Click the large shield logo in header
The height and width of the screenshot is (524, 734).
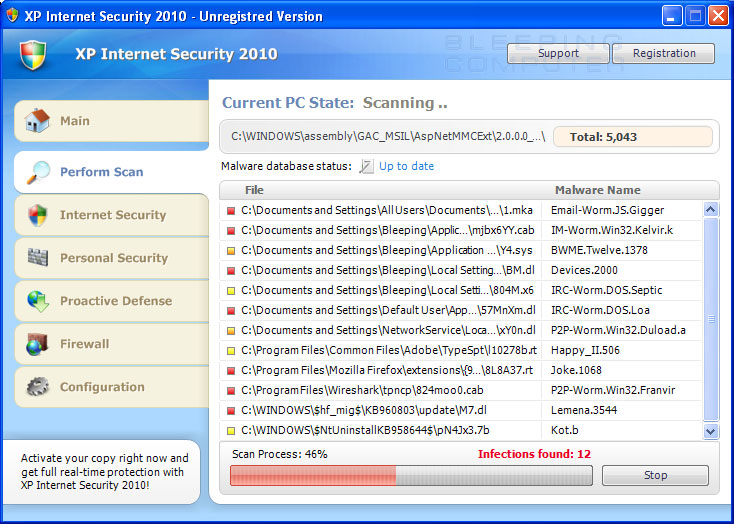pos(33,55)
